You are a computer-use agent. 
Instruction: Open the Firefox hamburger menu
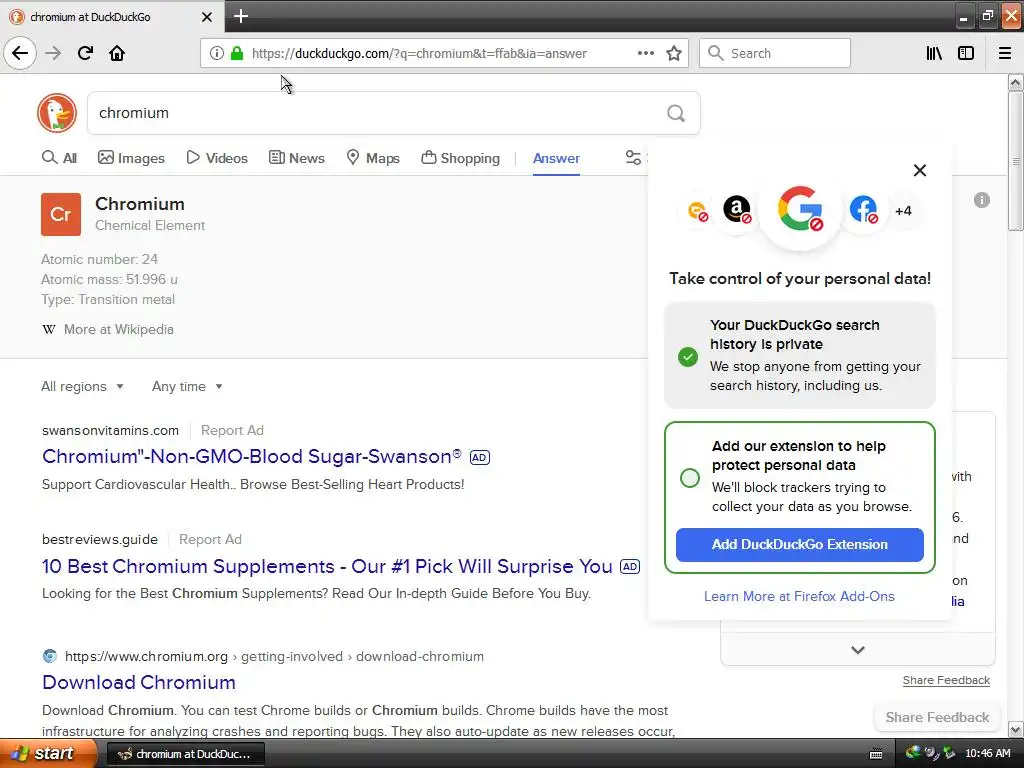(x=1004, y=53)
